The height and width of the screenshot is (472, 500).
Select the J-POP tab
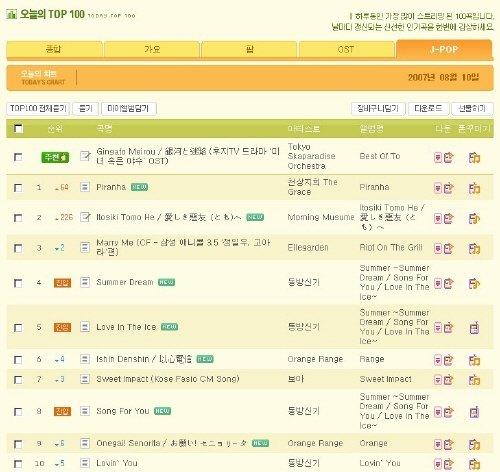coord(444,49)
